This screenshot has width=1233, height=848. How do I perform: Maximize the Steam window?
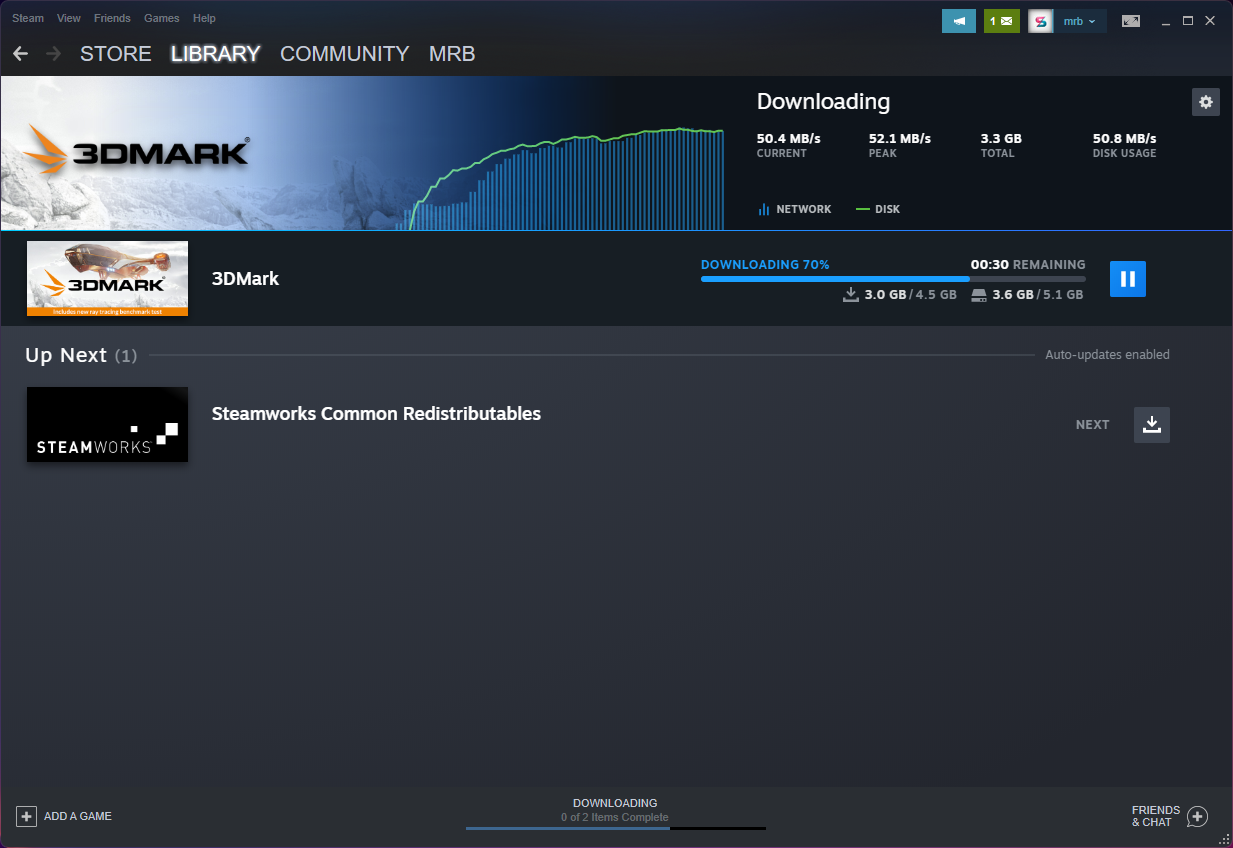[1188, 20]
